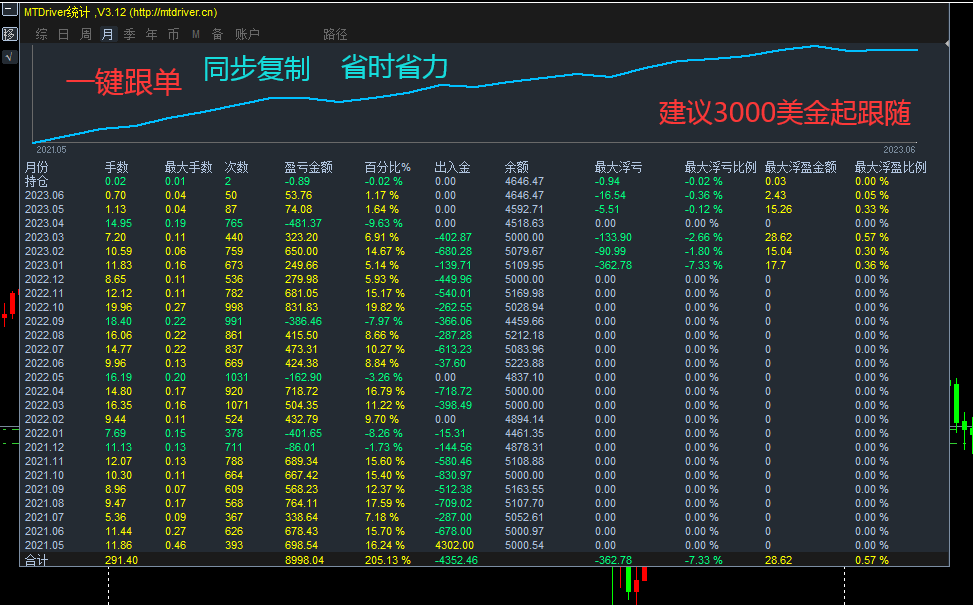
Task: Open the 备 notes tab
Action: pos(217,34)
